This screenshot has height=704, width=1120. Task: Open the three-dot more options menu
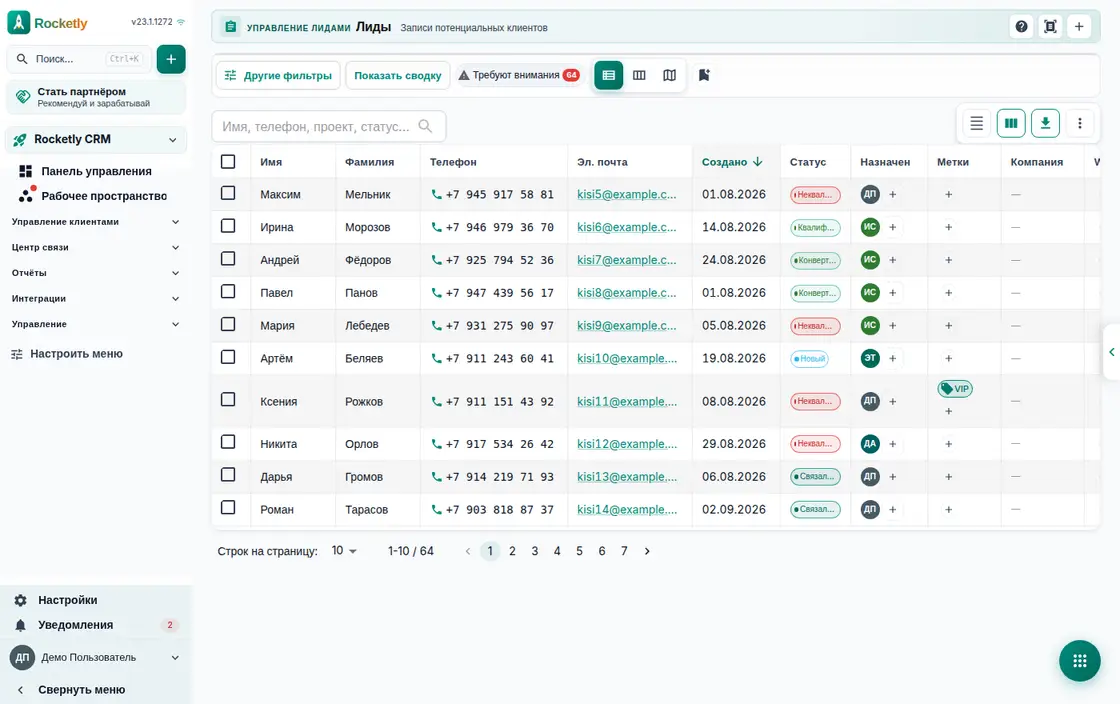1079,124
